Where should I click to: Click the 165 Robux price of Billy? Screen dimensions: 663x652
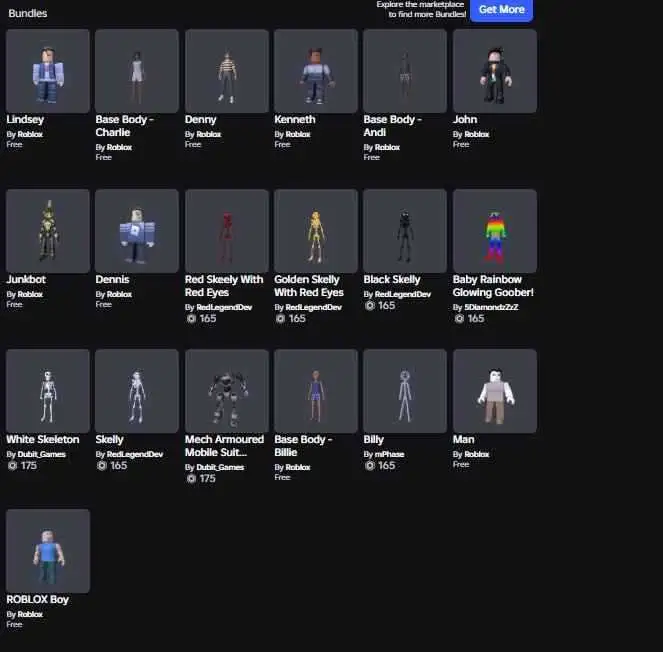386,466
